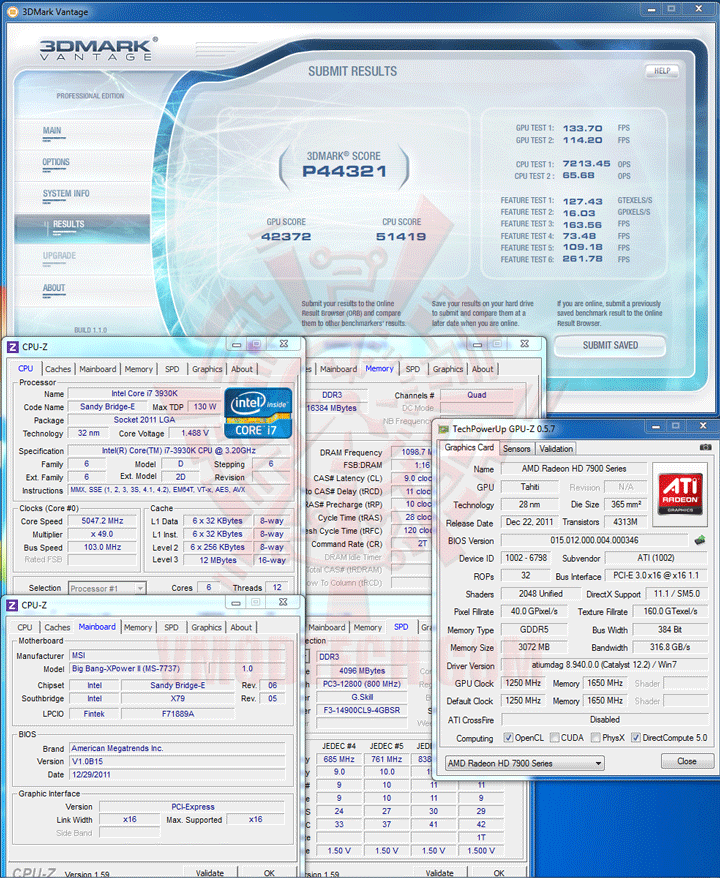This screenshot has width=720, height=878.
Task: Toggle the DirectCompute 5.0 checkbox
Action: (x=635, y=737)
